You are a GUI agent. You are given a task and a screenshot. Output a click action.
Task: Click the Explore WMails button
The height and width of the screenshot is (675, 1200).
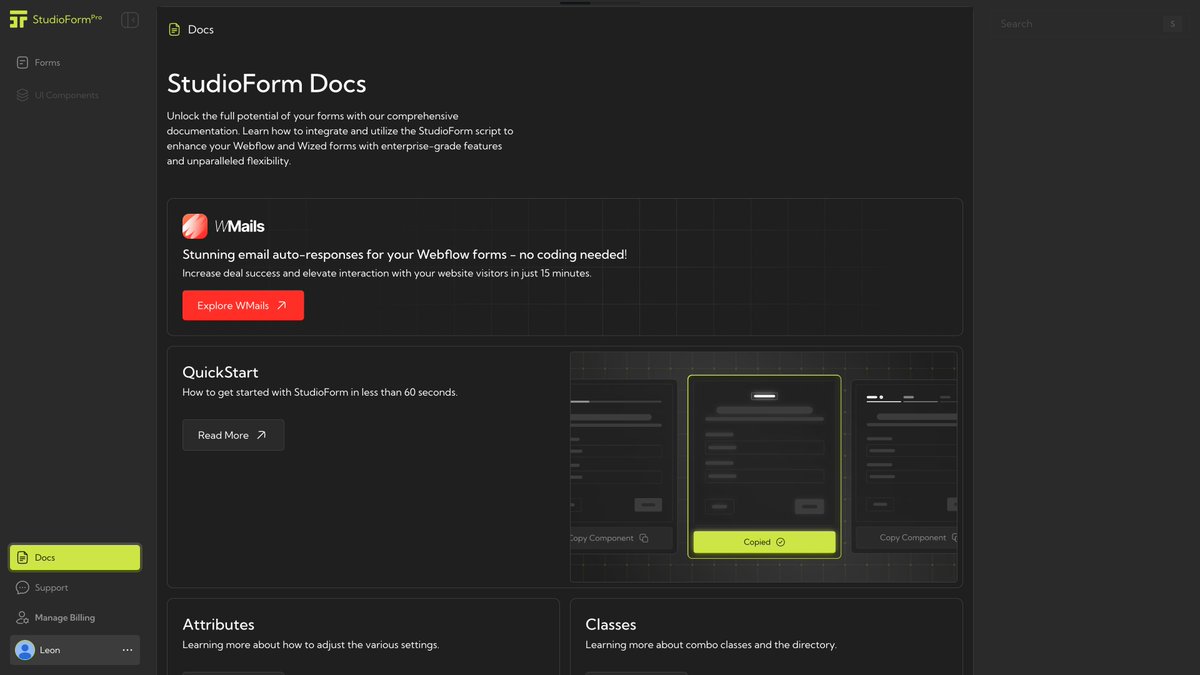(x=243, y=306)
